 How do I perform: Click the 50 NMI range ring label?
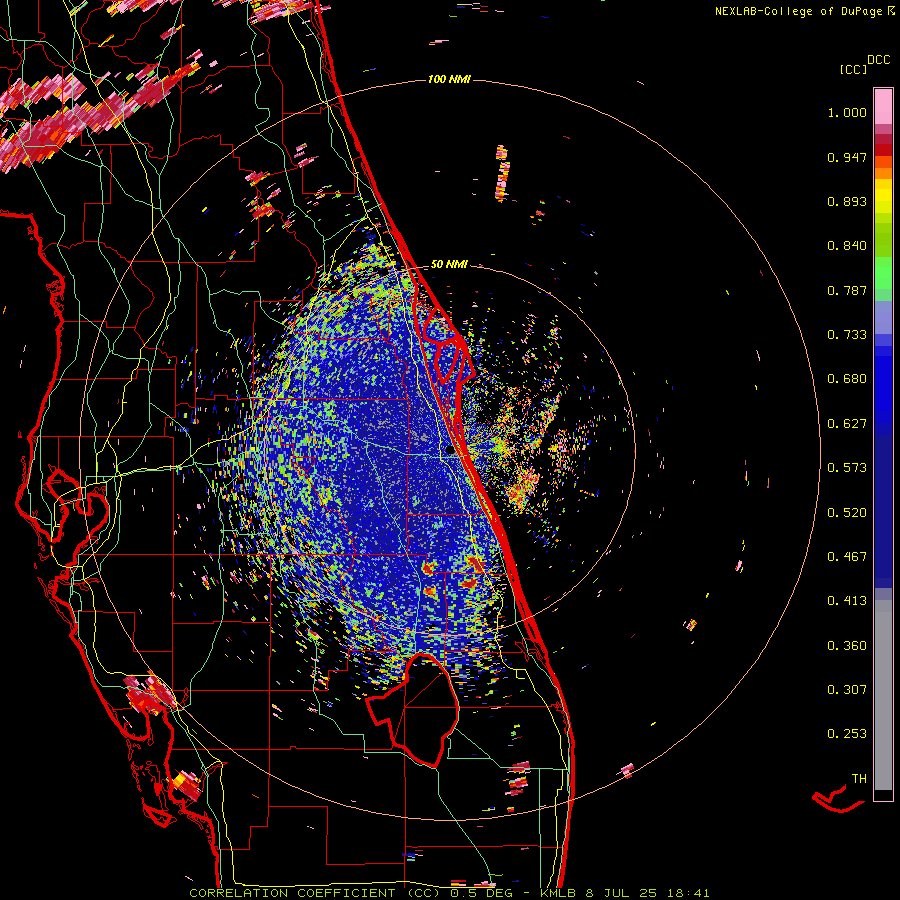(449, 265)
